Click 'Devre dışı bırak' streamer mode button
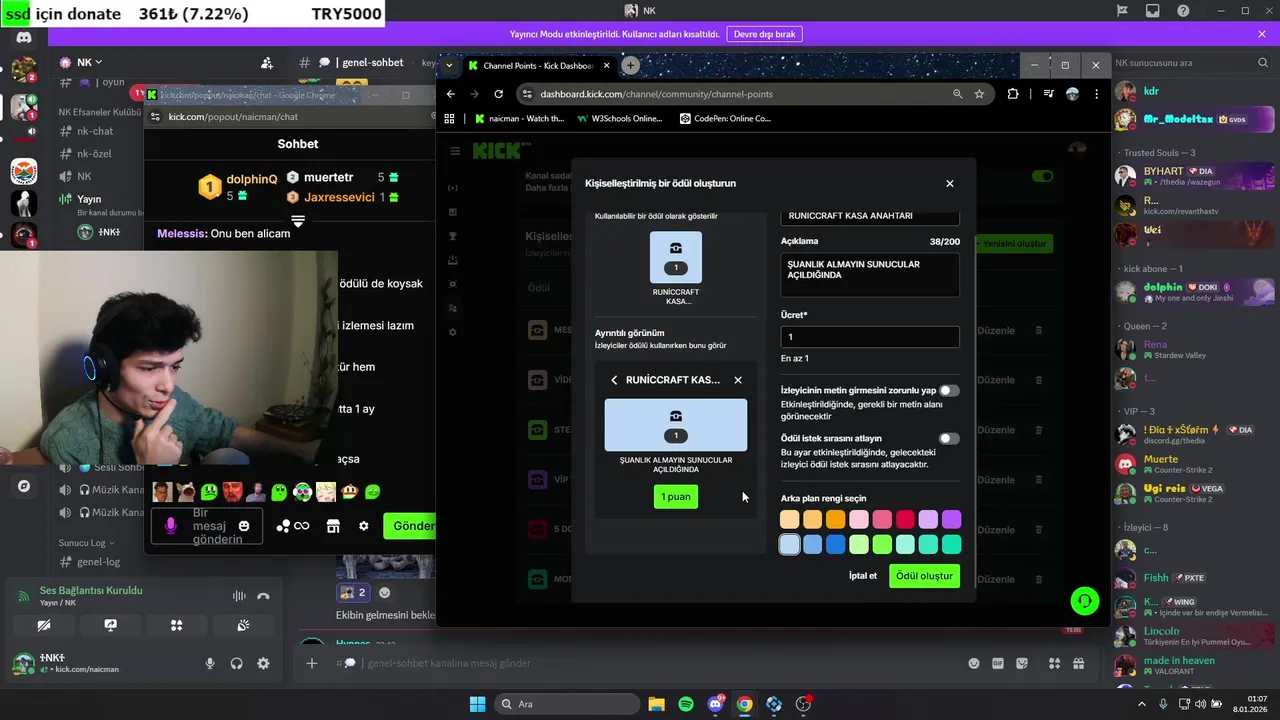 point(765,34)
